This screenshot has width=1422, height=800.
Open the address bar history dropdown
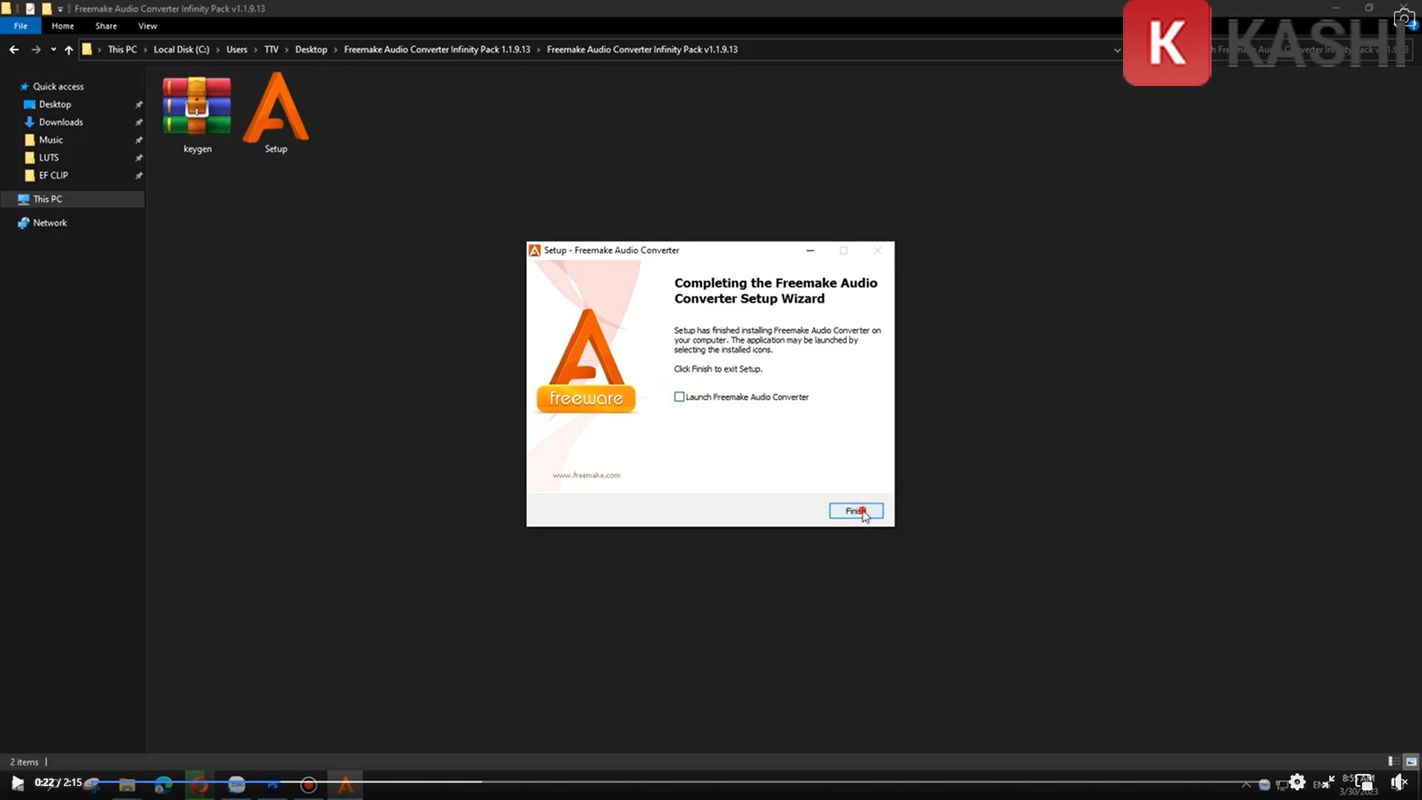click(1117, 49)
